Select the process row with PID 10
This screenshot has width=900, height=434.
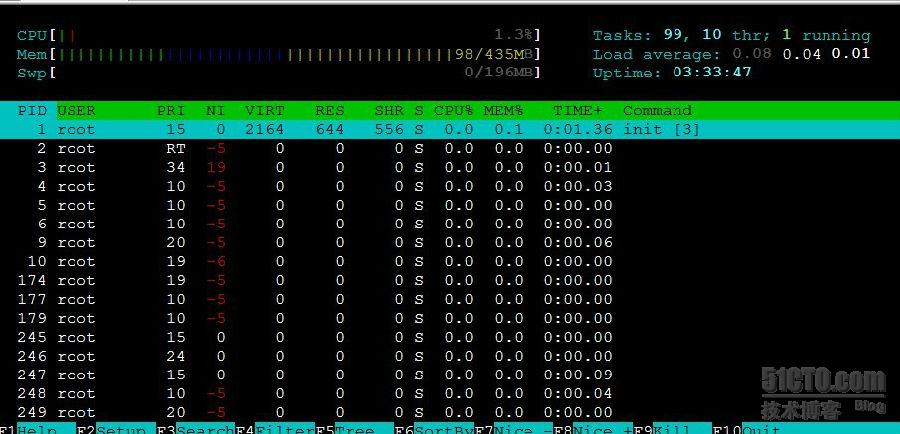(450, 262)
